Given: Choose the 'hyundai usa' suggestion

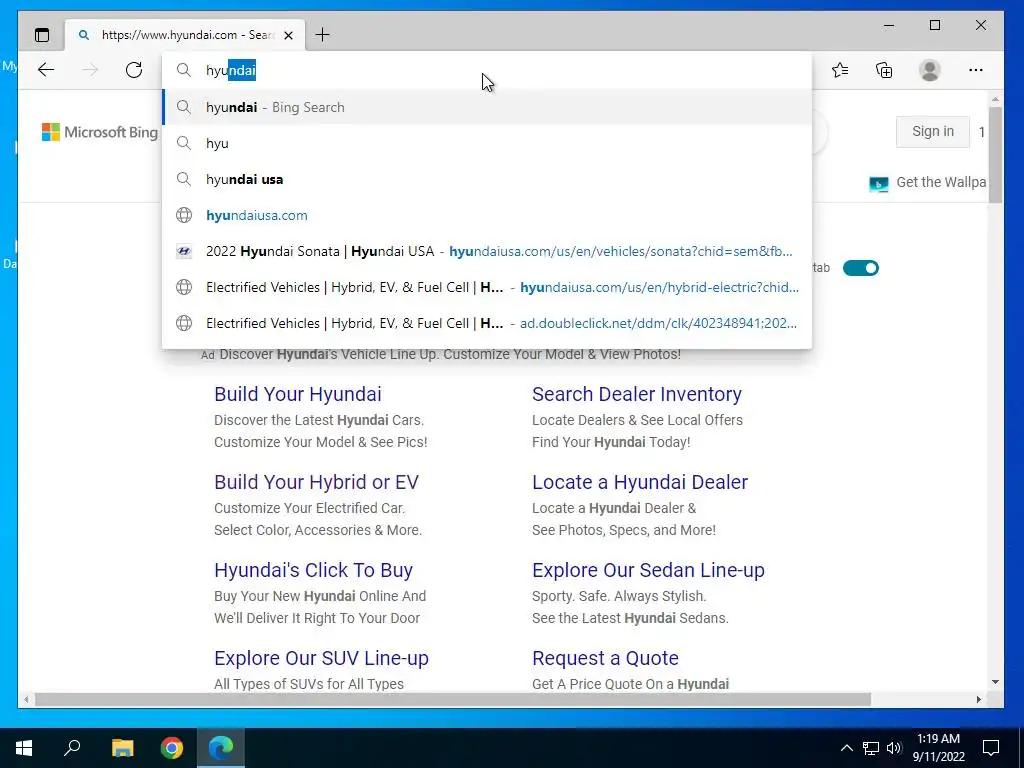Looking at the screenshot, I should pyautogui.click(x=487, y=179).
